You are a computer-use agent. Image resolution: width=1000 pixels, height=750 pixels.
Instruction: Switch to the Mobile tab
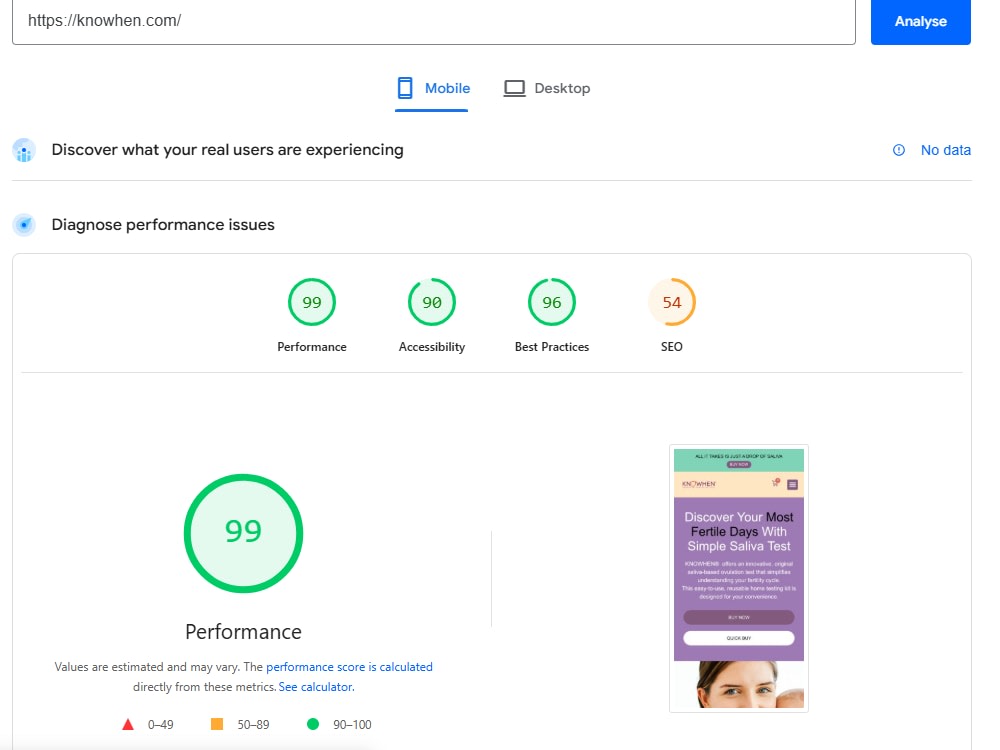432,89
